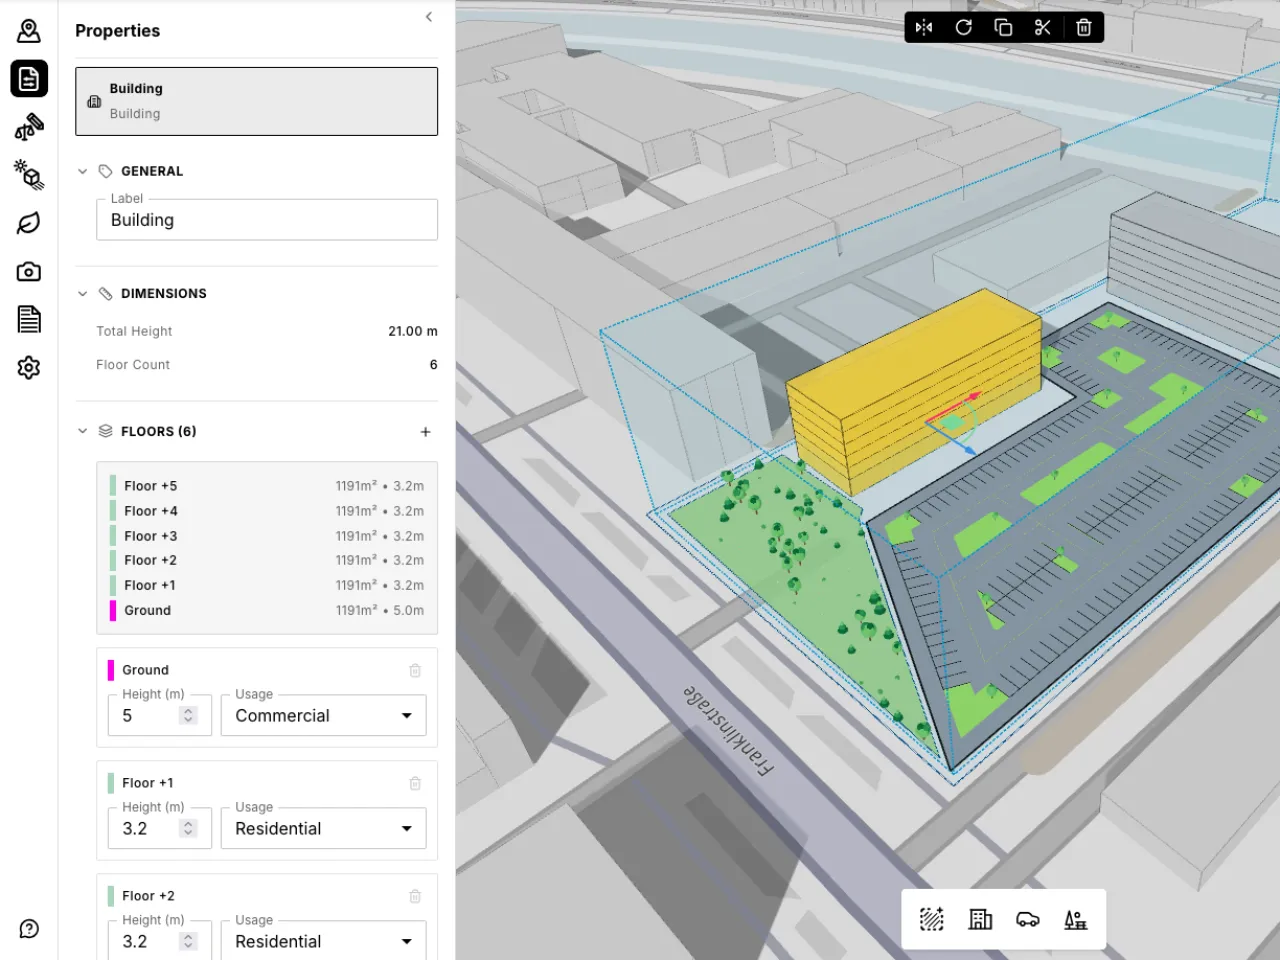Open the camera snapshot sidebar icon

click(29, 271)
